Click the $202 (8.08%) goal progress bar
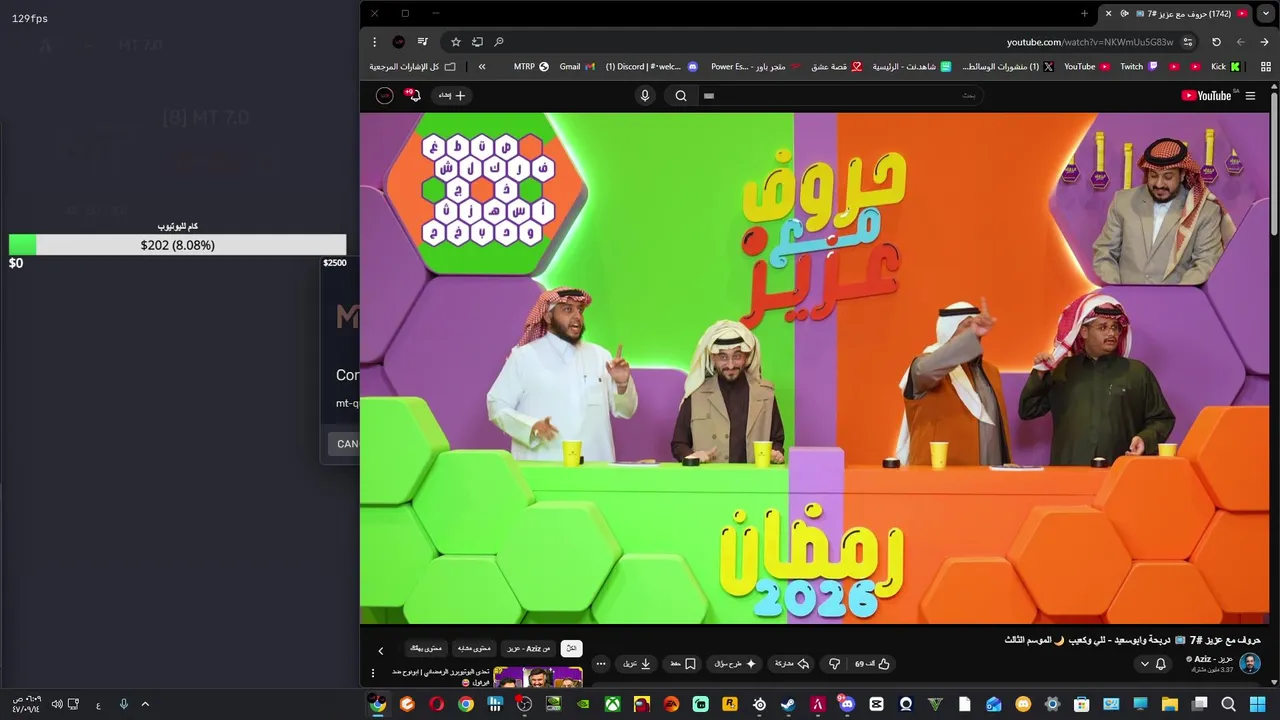Screen dimensions: 1280x720 [178, 245]
